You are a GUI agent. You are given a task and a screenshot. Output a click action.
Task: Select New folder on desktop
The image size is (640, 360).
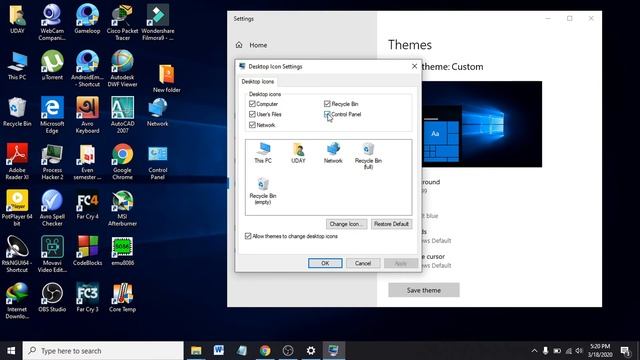click(x=167, y=78)
